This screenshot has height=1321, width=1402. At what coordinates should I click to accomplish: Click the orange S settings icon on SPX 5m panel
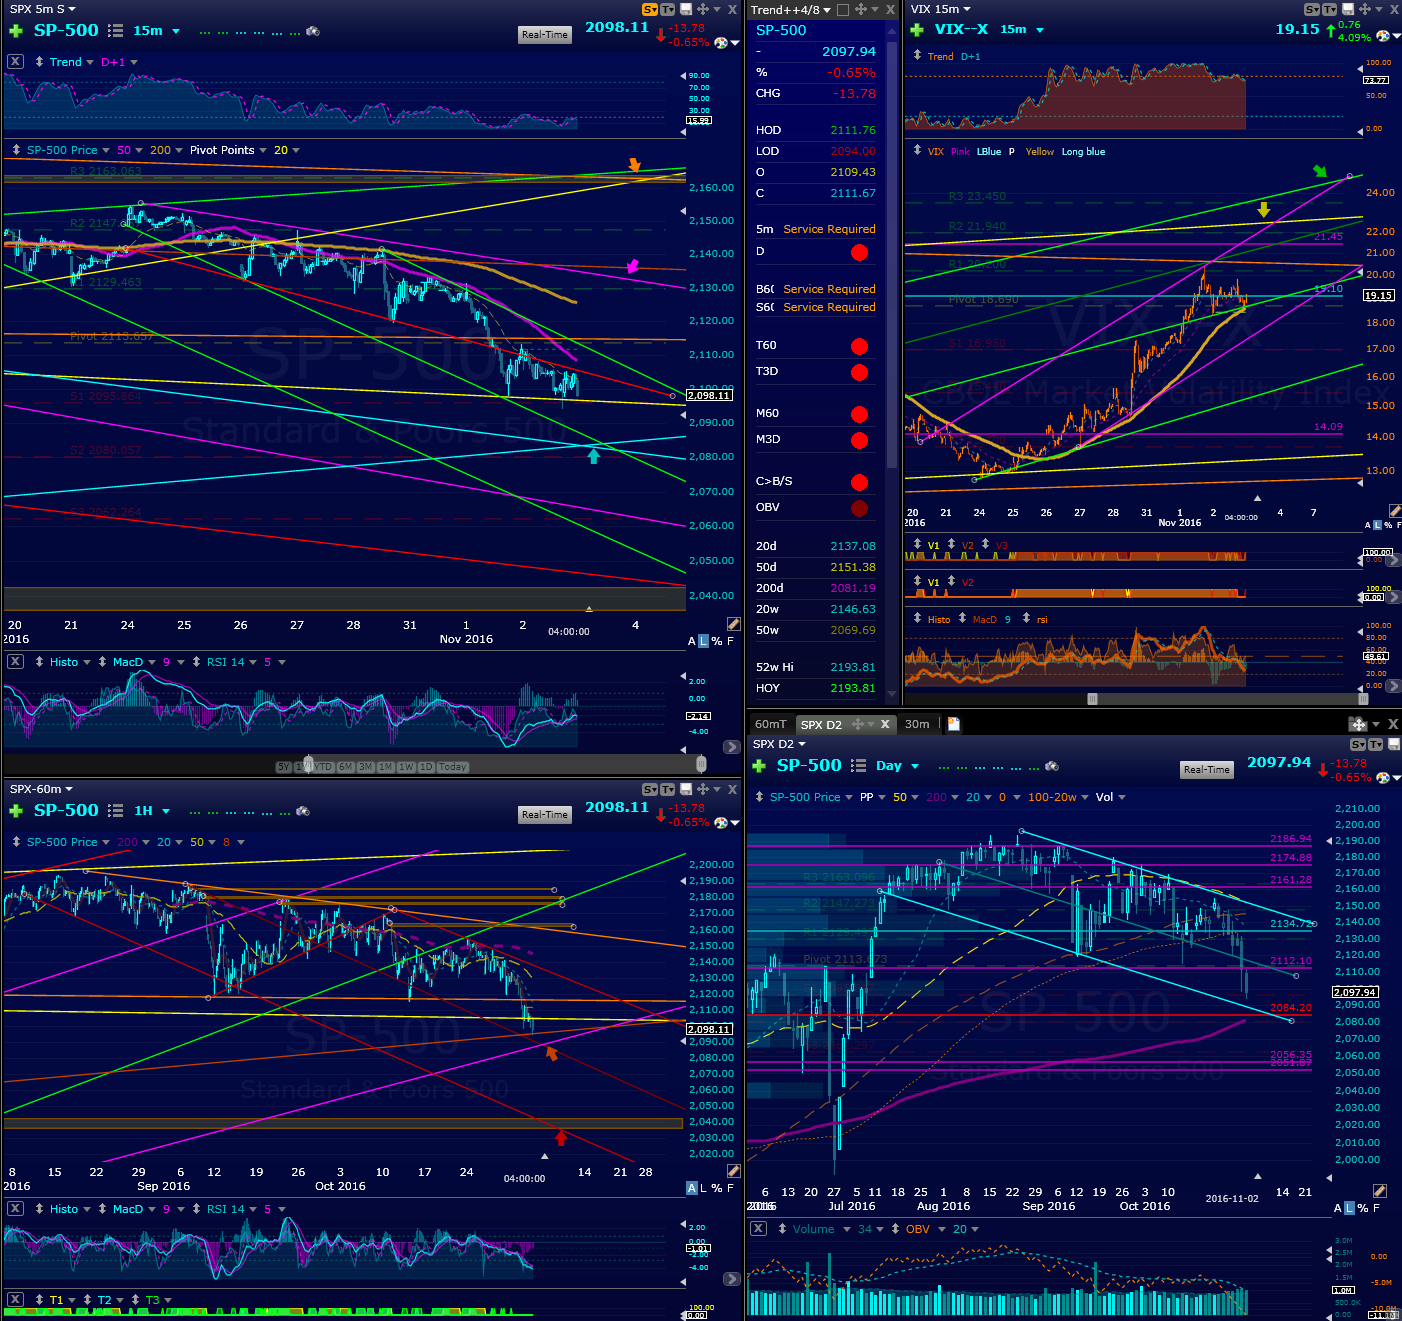(x=650, y=9)
